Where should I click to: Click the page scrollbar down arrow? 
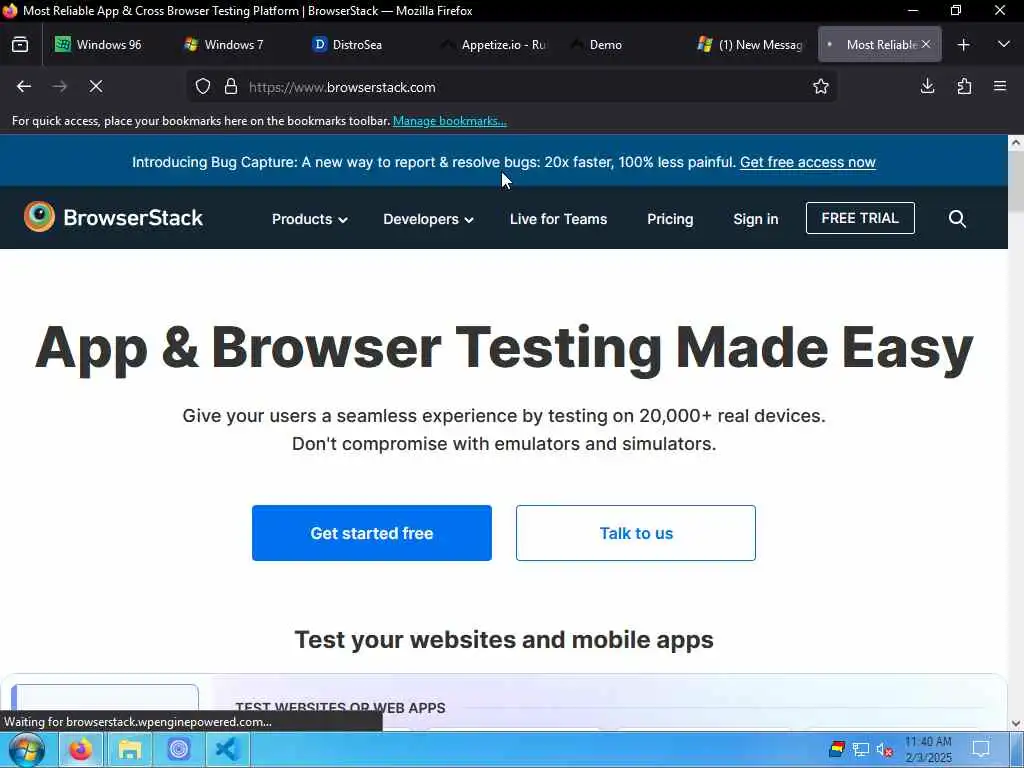pos(1016,724)
